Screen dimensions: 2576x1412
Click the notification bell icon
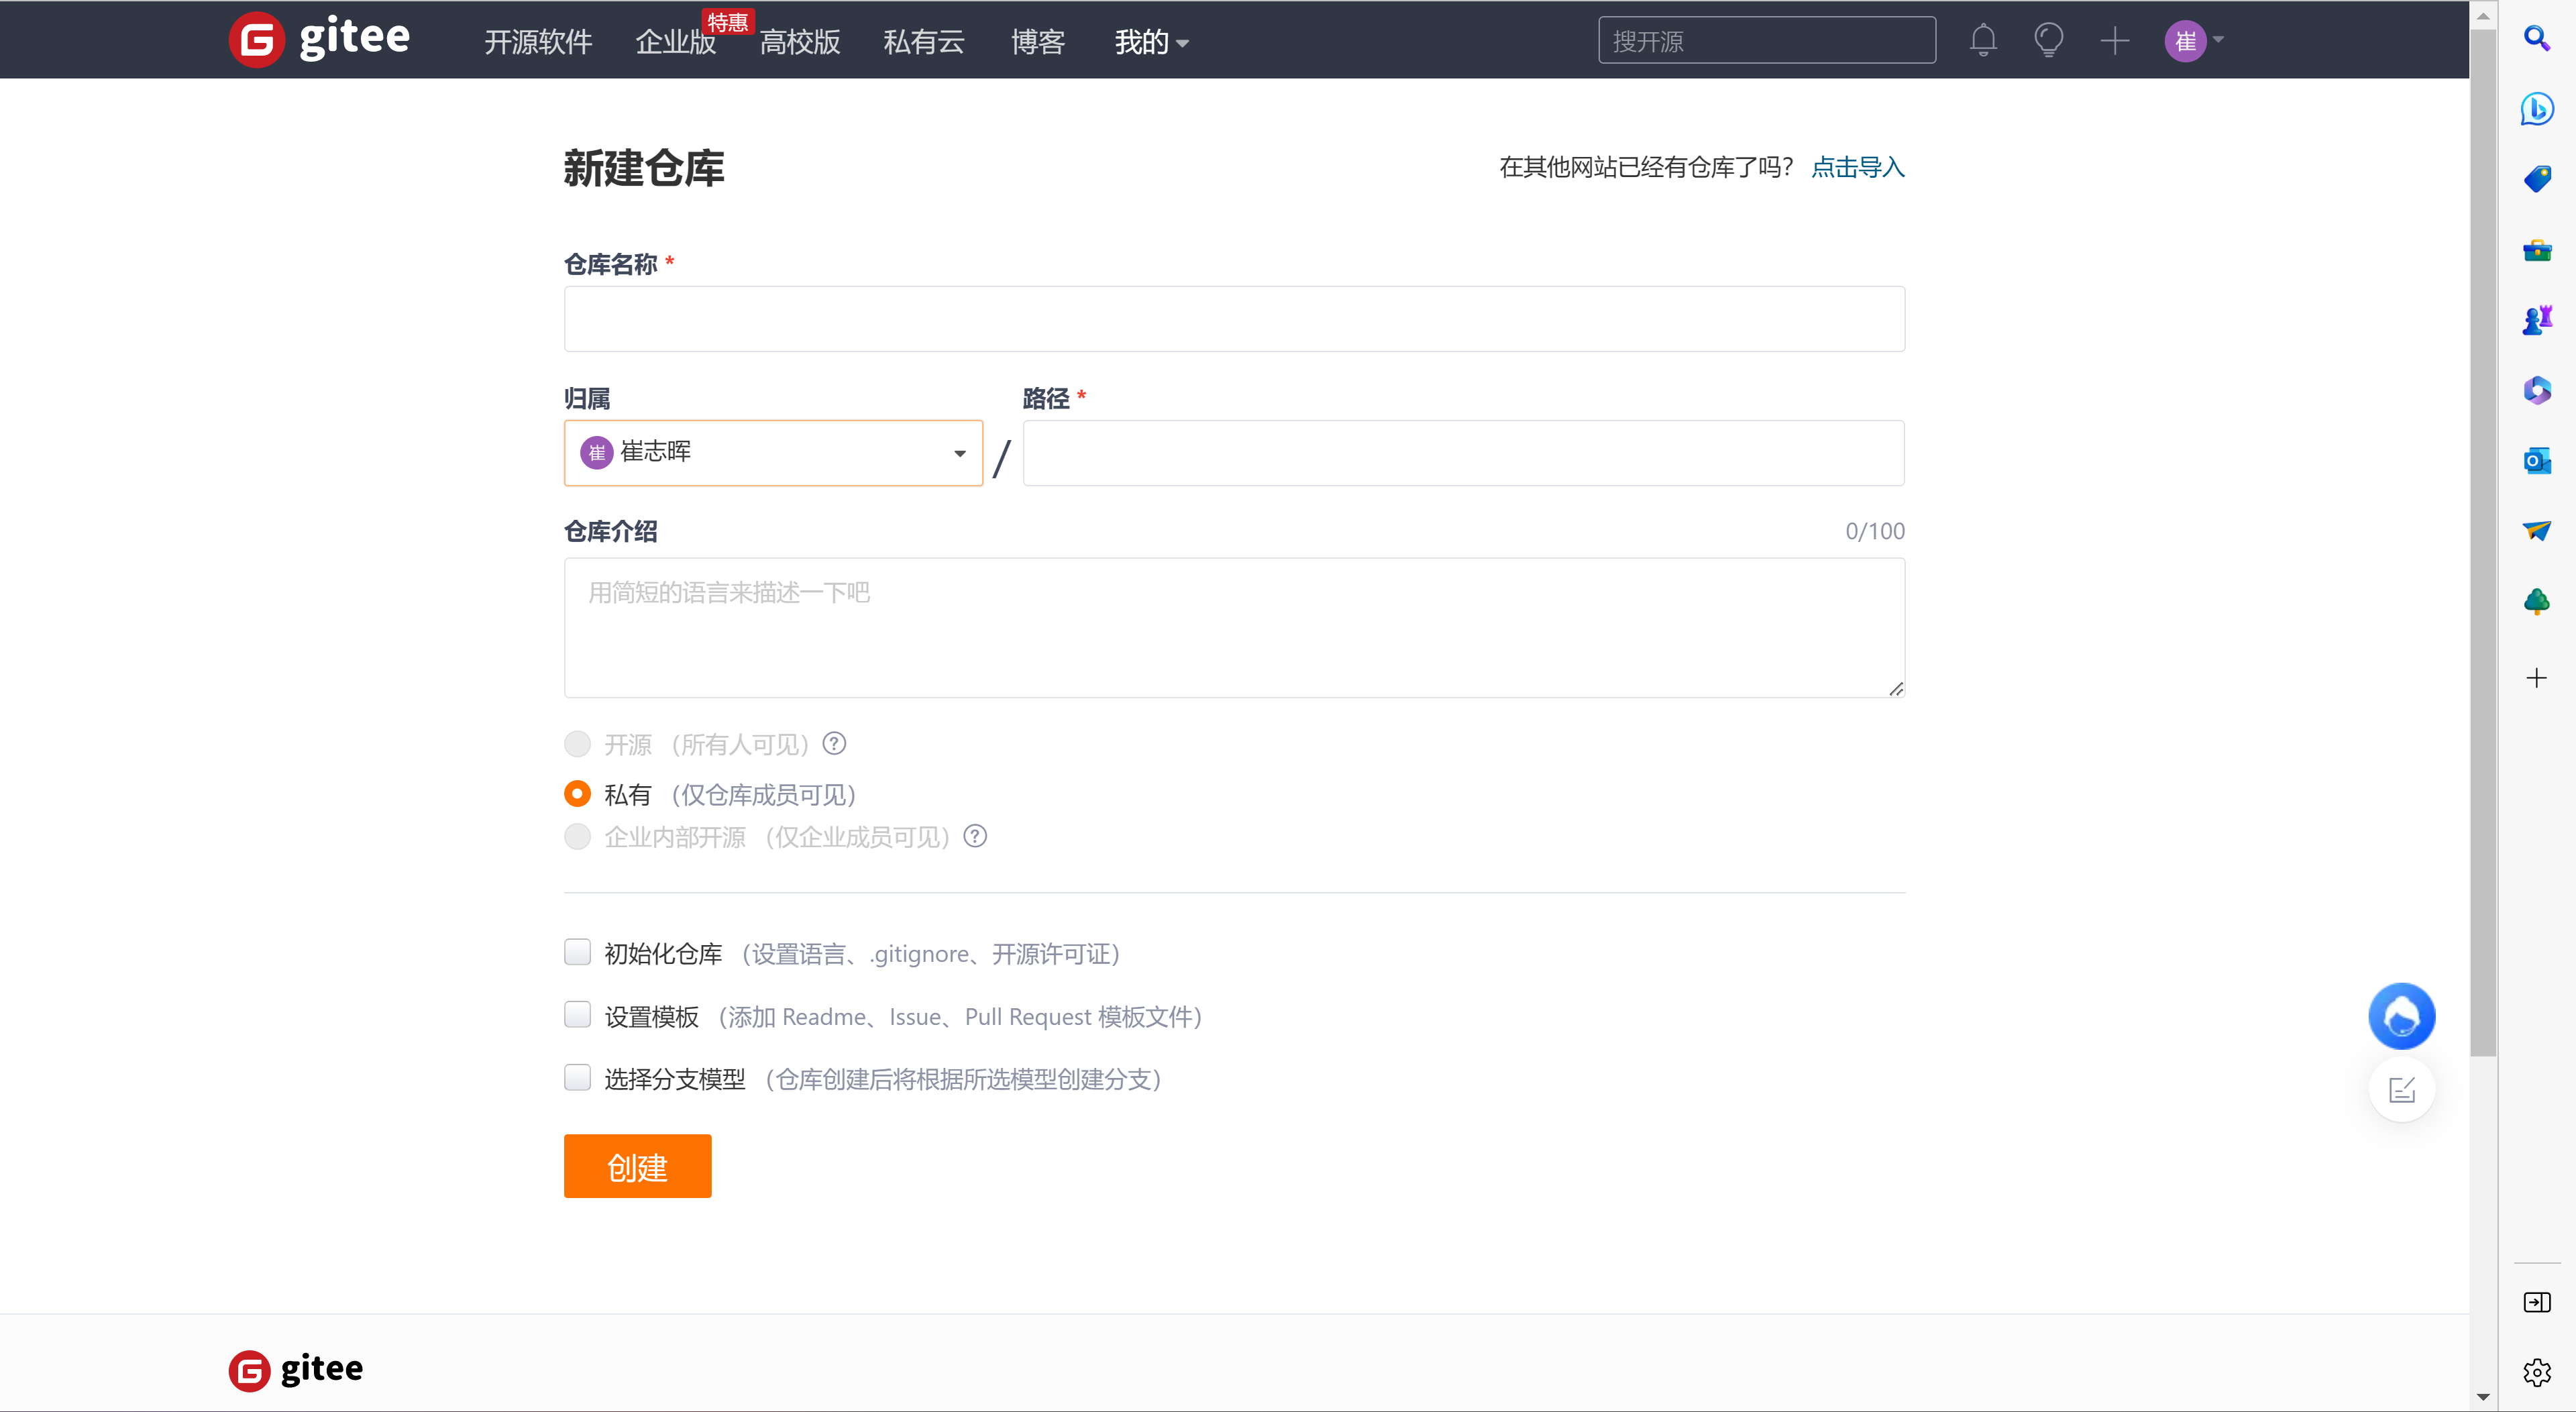point(1983,41)
